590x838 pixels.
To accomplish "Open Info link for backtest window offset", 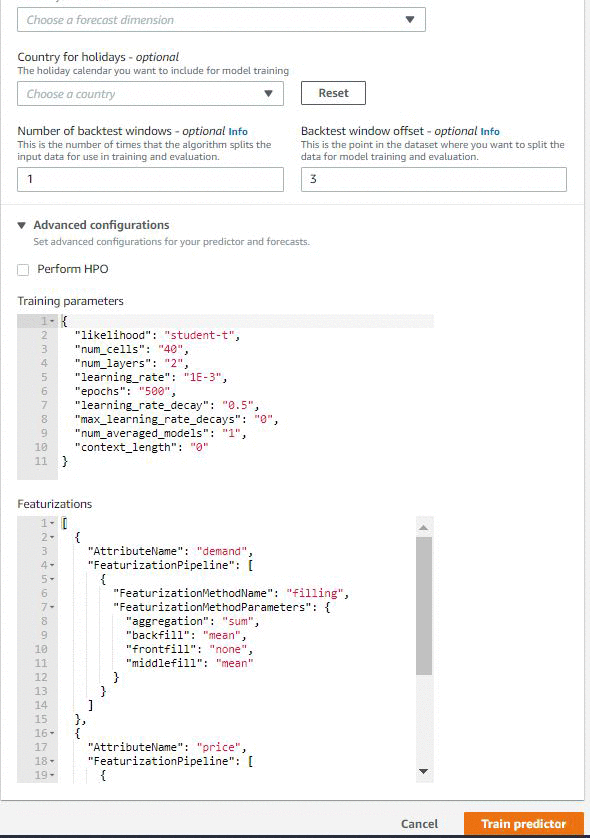I will [x=490, y=131].
